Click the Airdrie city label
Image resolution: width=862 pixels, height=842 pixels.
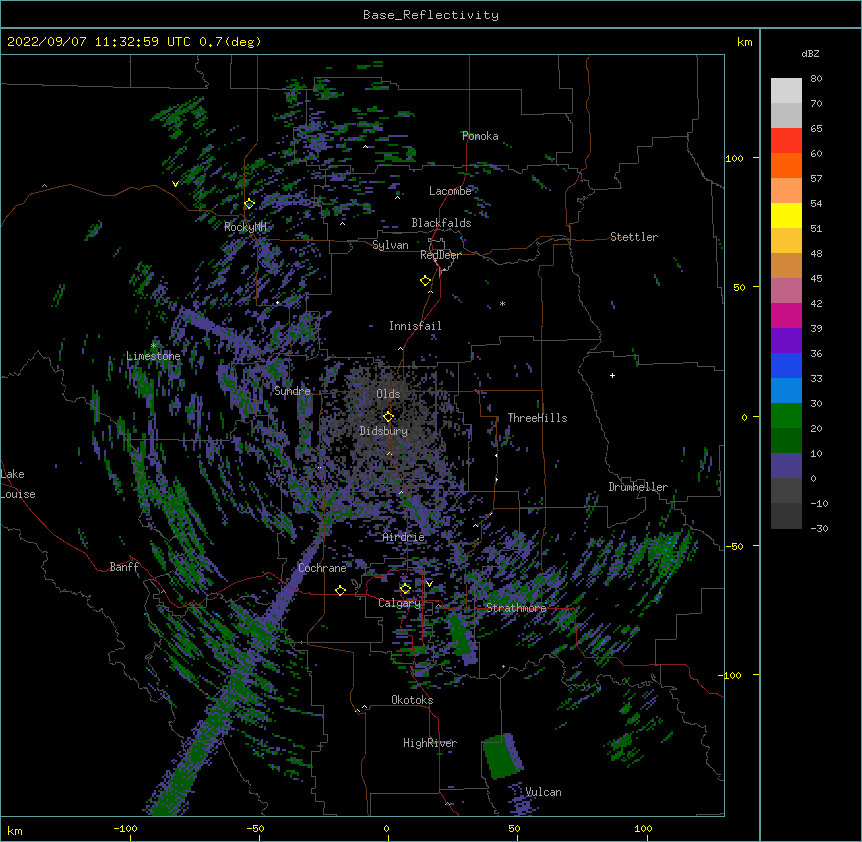click(404, 538)
